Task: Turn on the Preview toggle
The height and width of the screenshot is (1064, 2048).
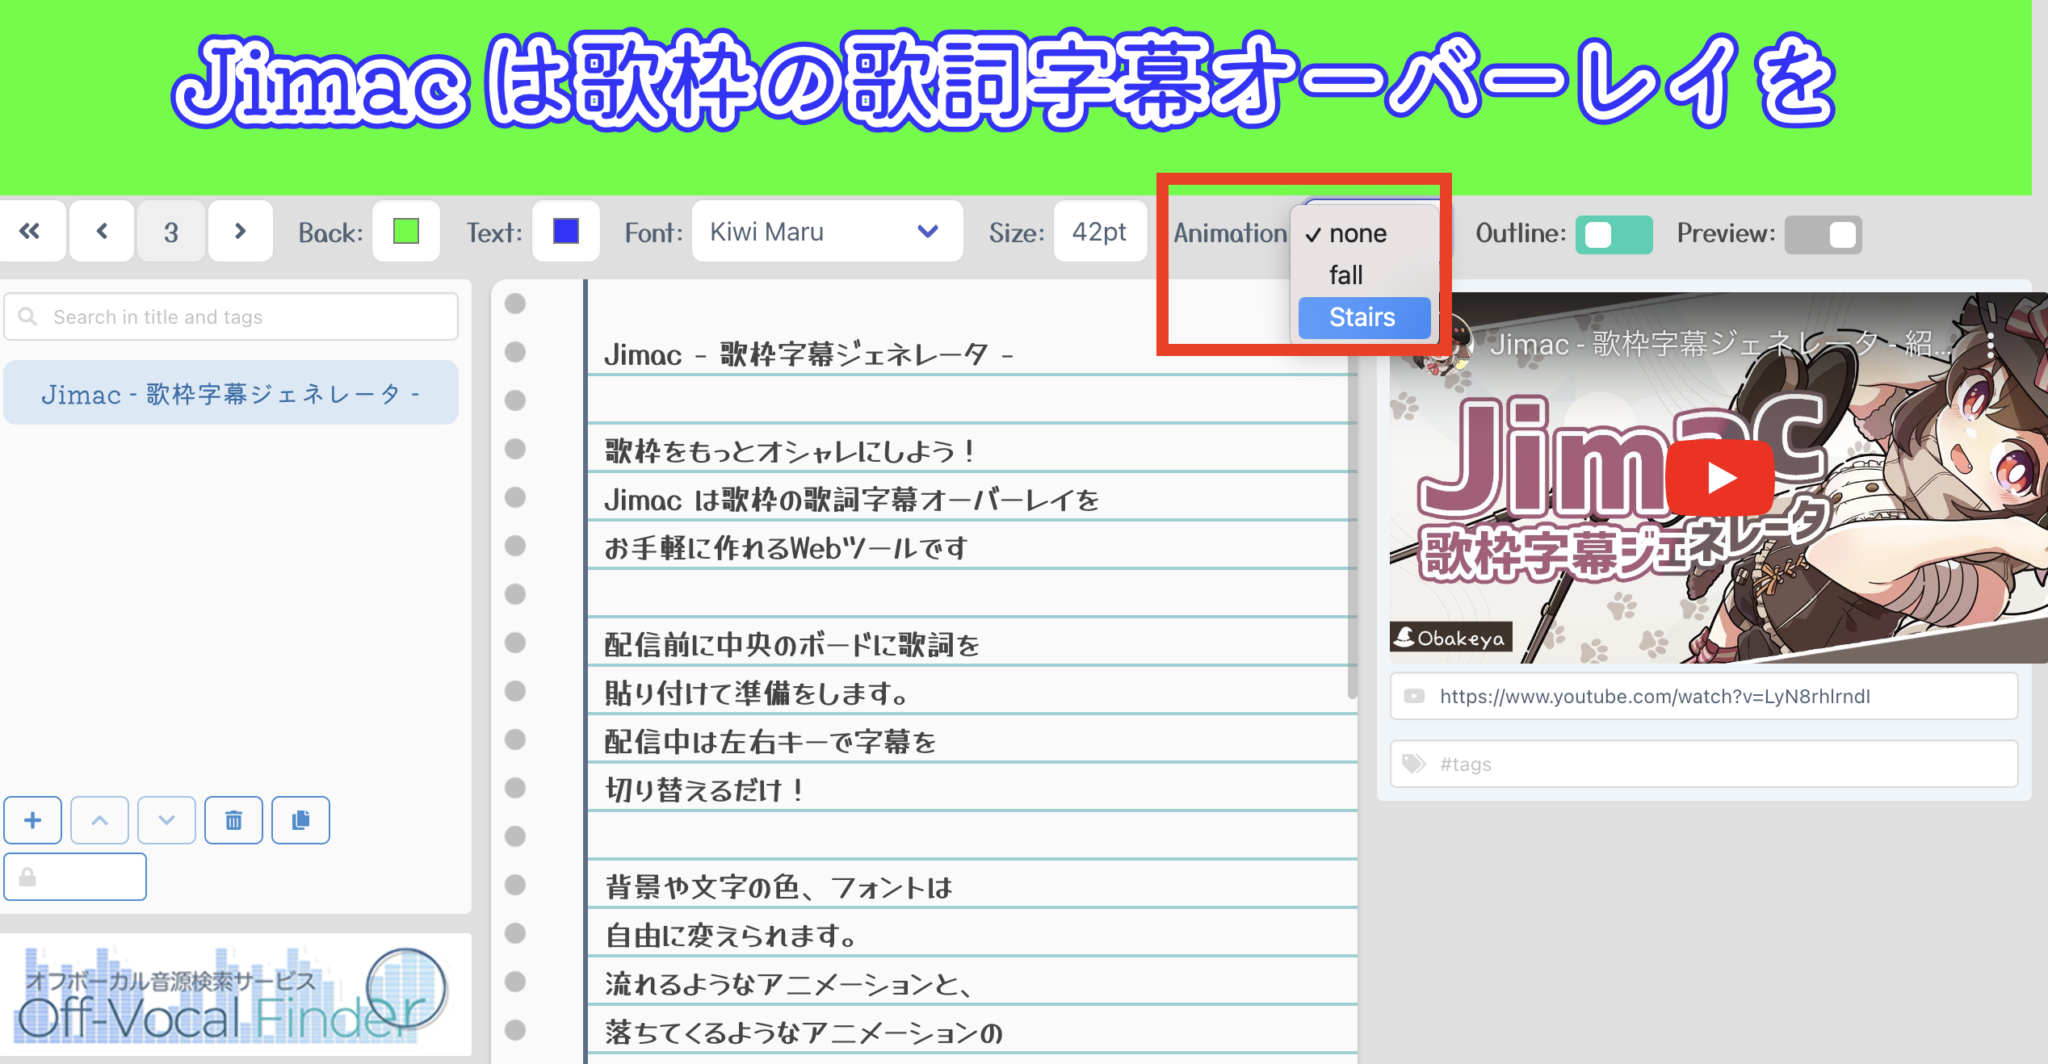Action: (x=1823, y=234)
